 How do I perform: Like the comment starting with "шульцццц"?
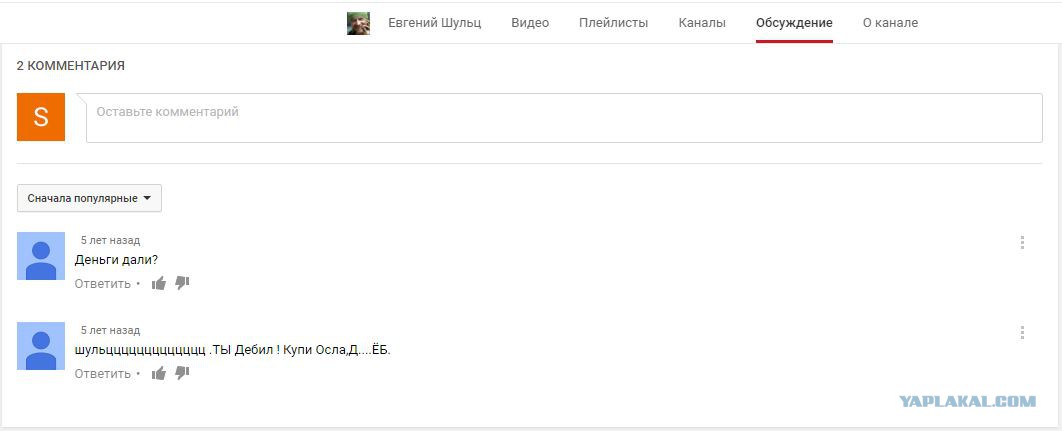158,373
